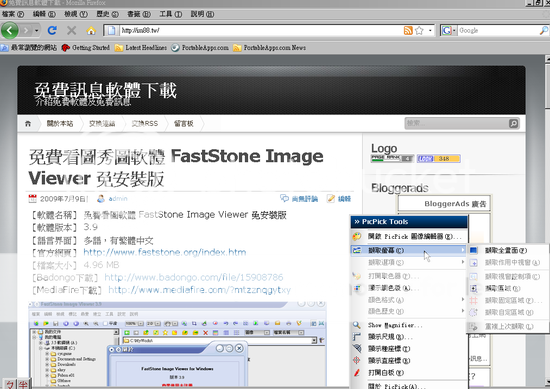Open PortableApps.com News bookmark
Image resolution: width=550 pixels, height=389 pixels.
tap(269, 48)
